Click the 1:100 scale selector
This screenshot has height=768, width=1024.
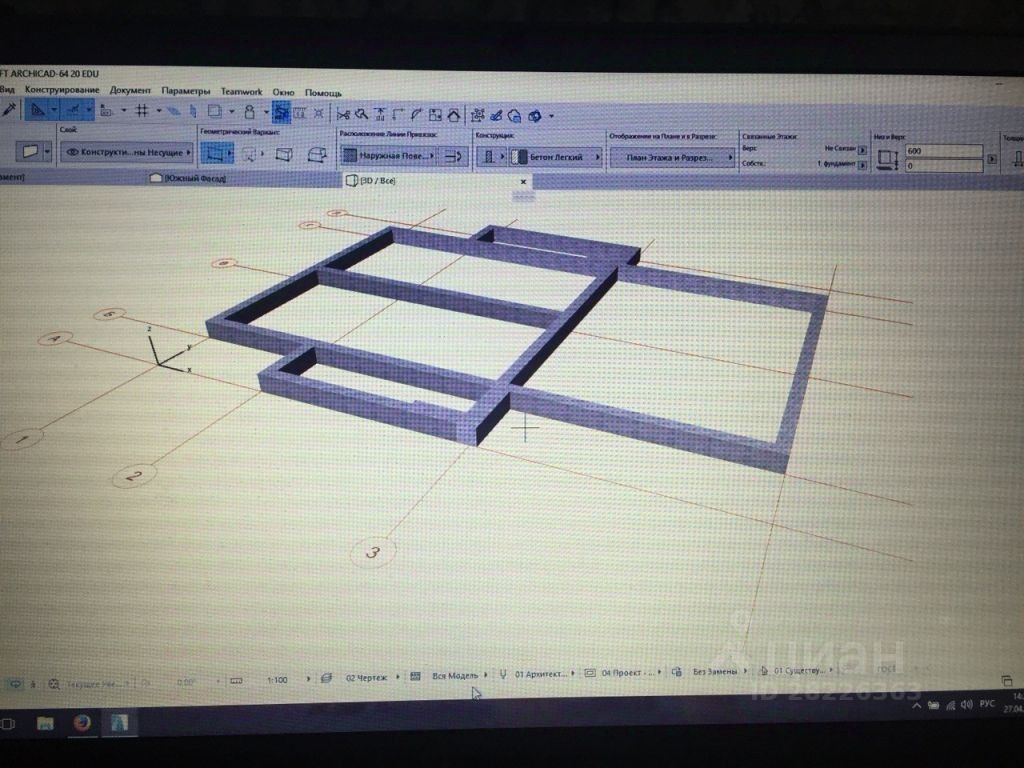278,680
